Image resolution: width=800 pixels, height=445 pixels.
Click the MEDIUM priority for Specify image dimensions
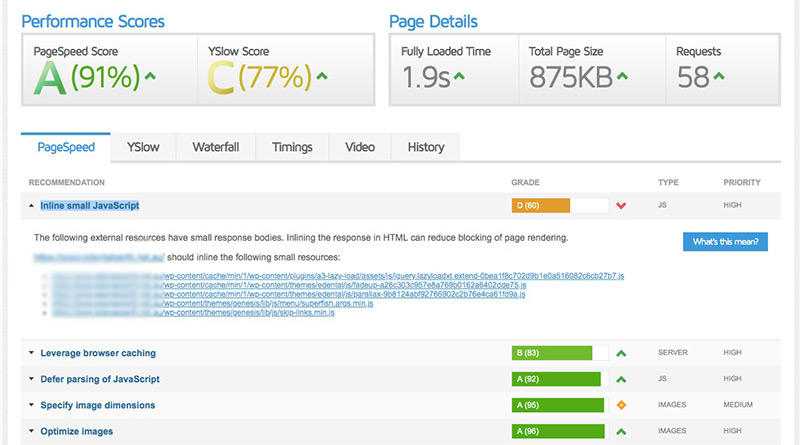pyautogui.click(x=738, y=405)
